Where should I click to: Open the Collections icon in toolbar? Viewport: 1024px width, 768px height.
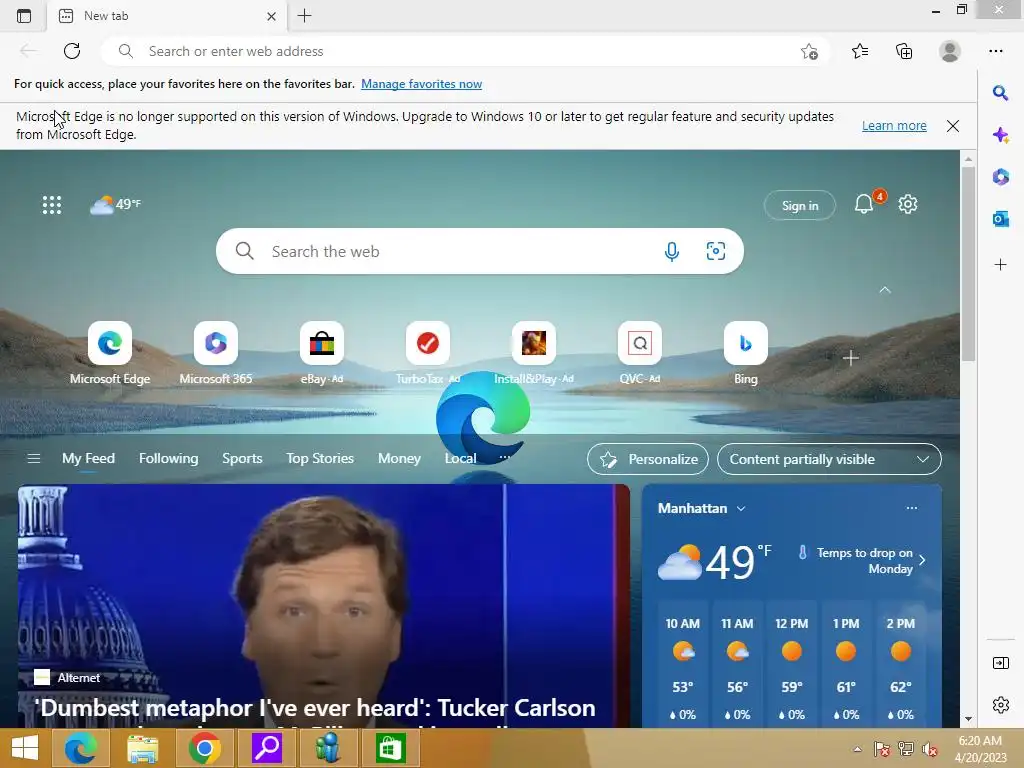(x=904, y=51)
